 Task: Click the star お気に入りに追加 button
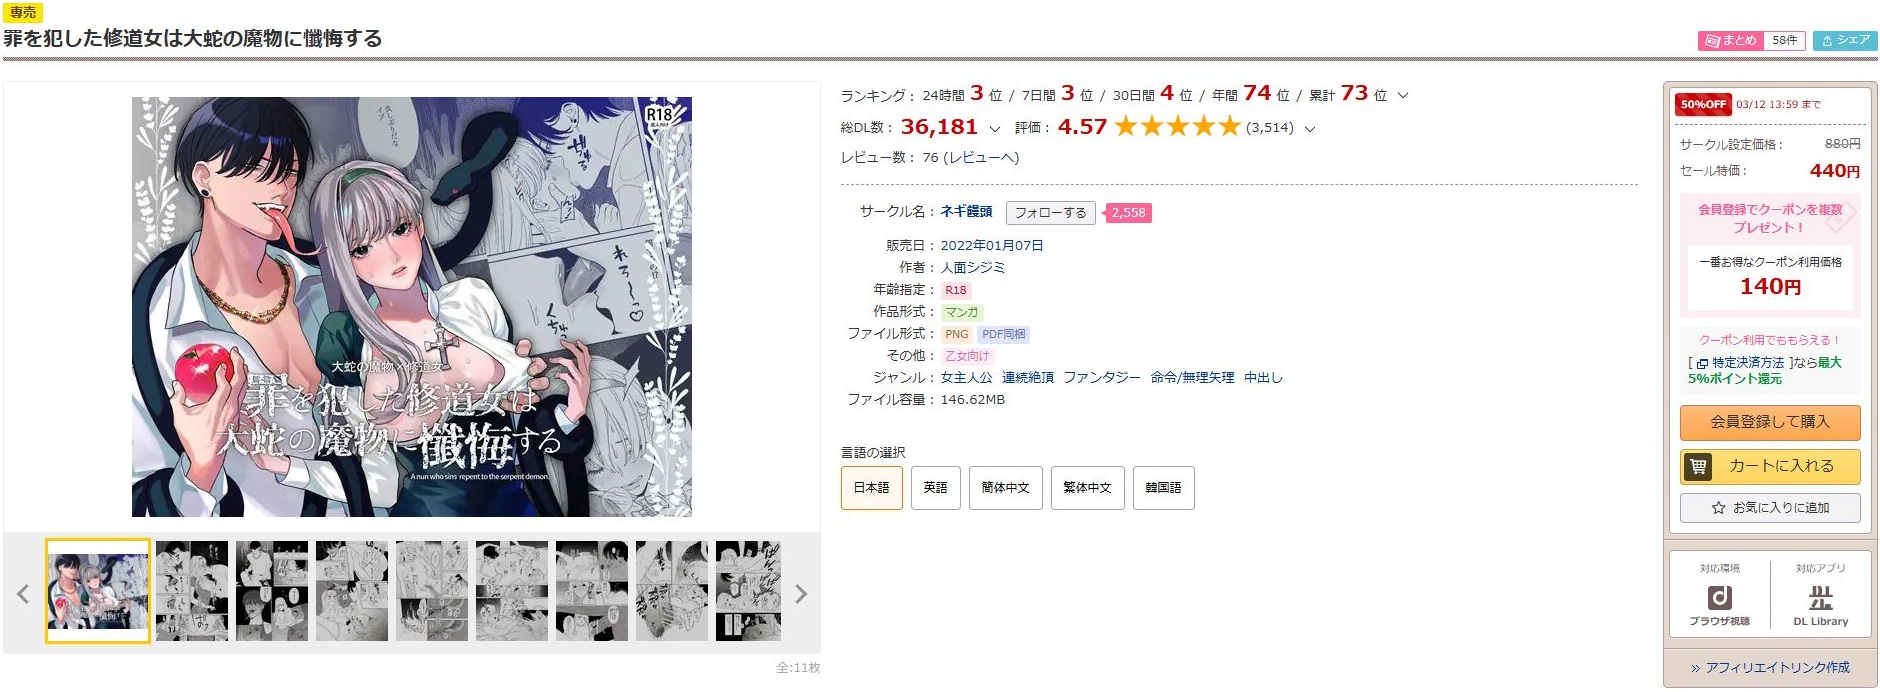tap(1770, 508)
